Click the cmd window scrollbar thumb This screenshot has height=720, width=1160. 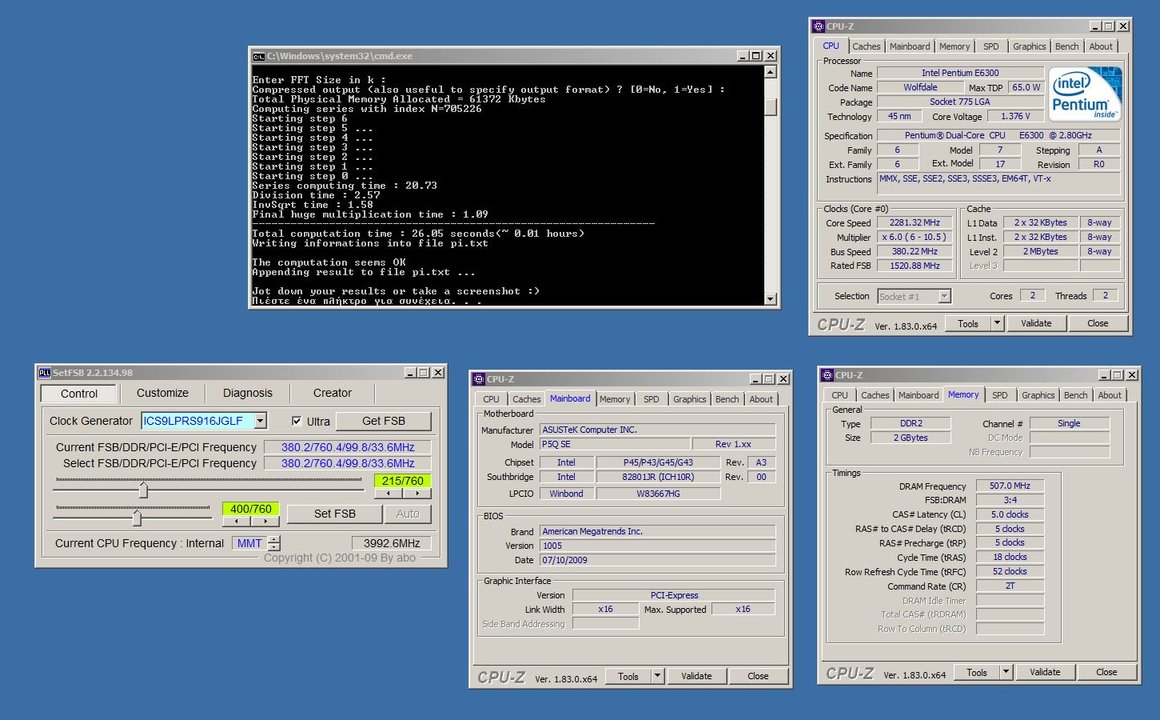(x=770, y=107)
